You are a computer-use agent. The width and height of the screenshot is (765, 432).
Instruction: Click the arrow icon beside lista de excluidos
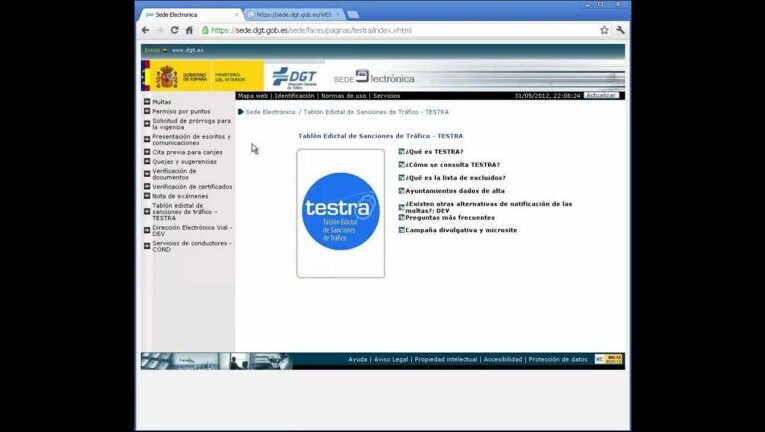coord(402,178)
